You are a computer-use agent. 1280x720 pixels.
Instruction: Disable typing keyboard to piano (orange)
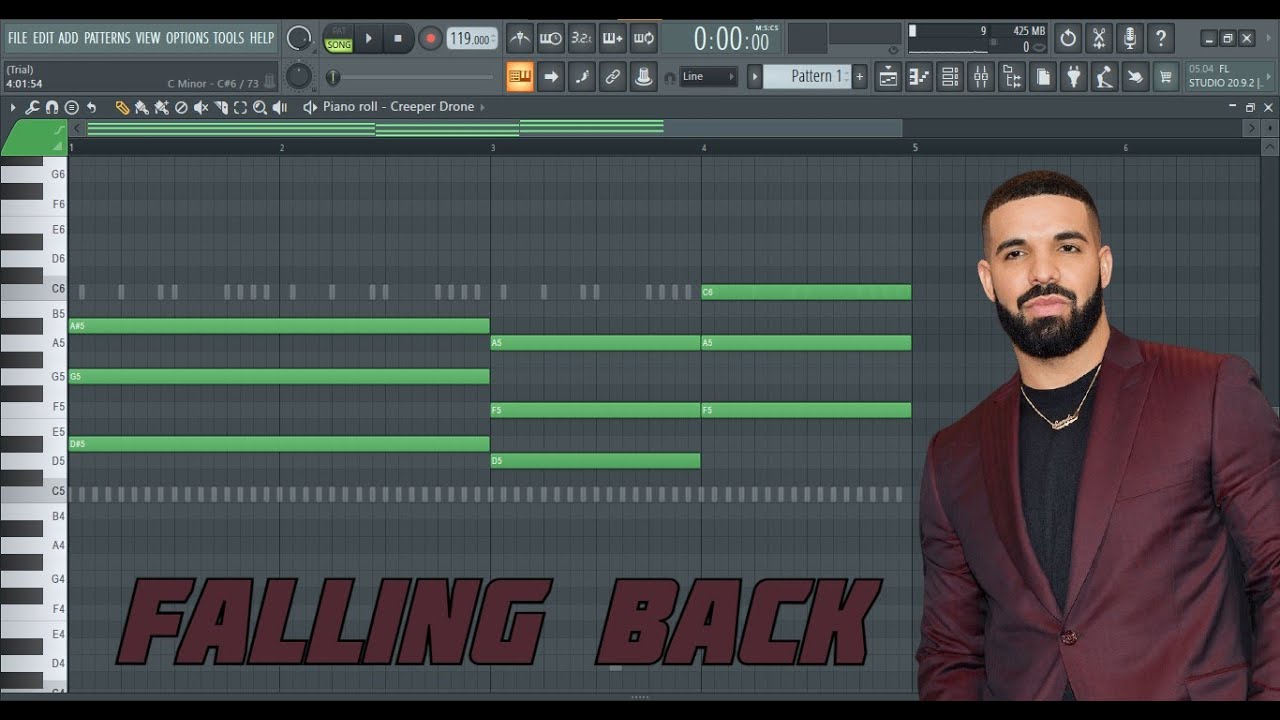(x=520, y=76)
